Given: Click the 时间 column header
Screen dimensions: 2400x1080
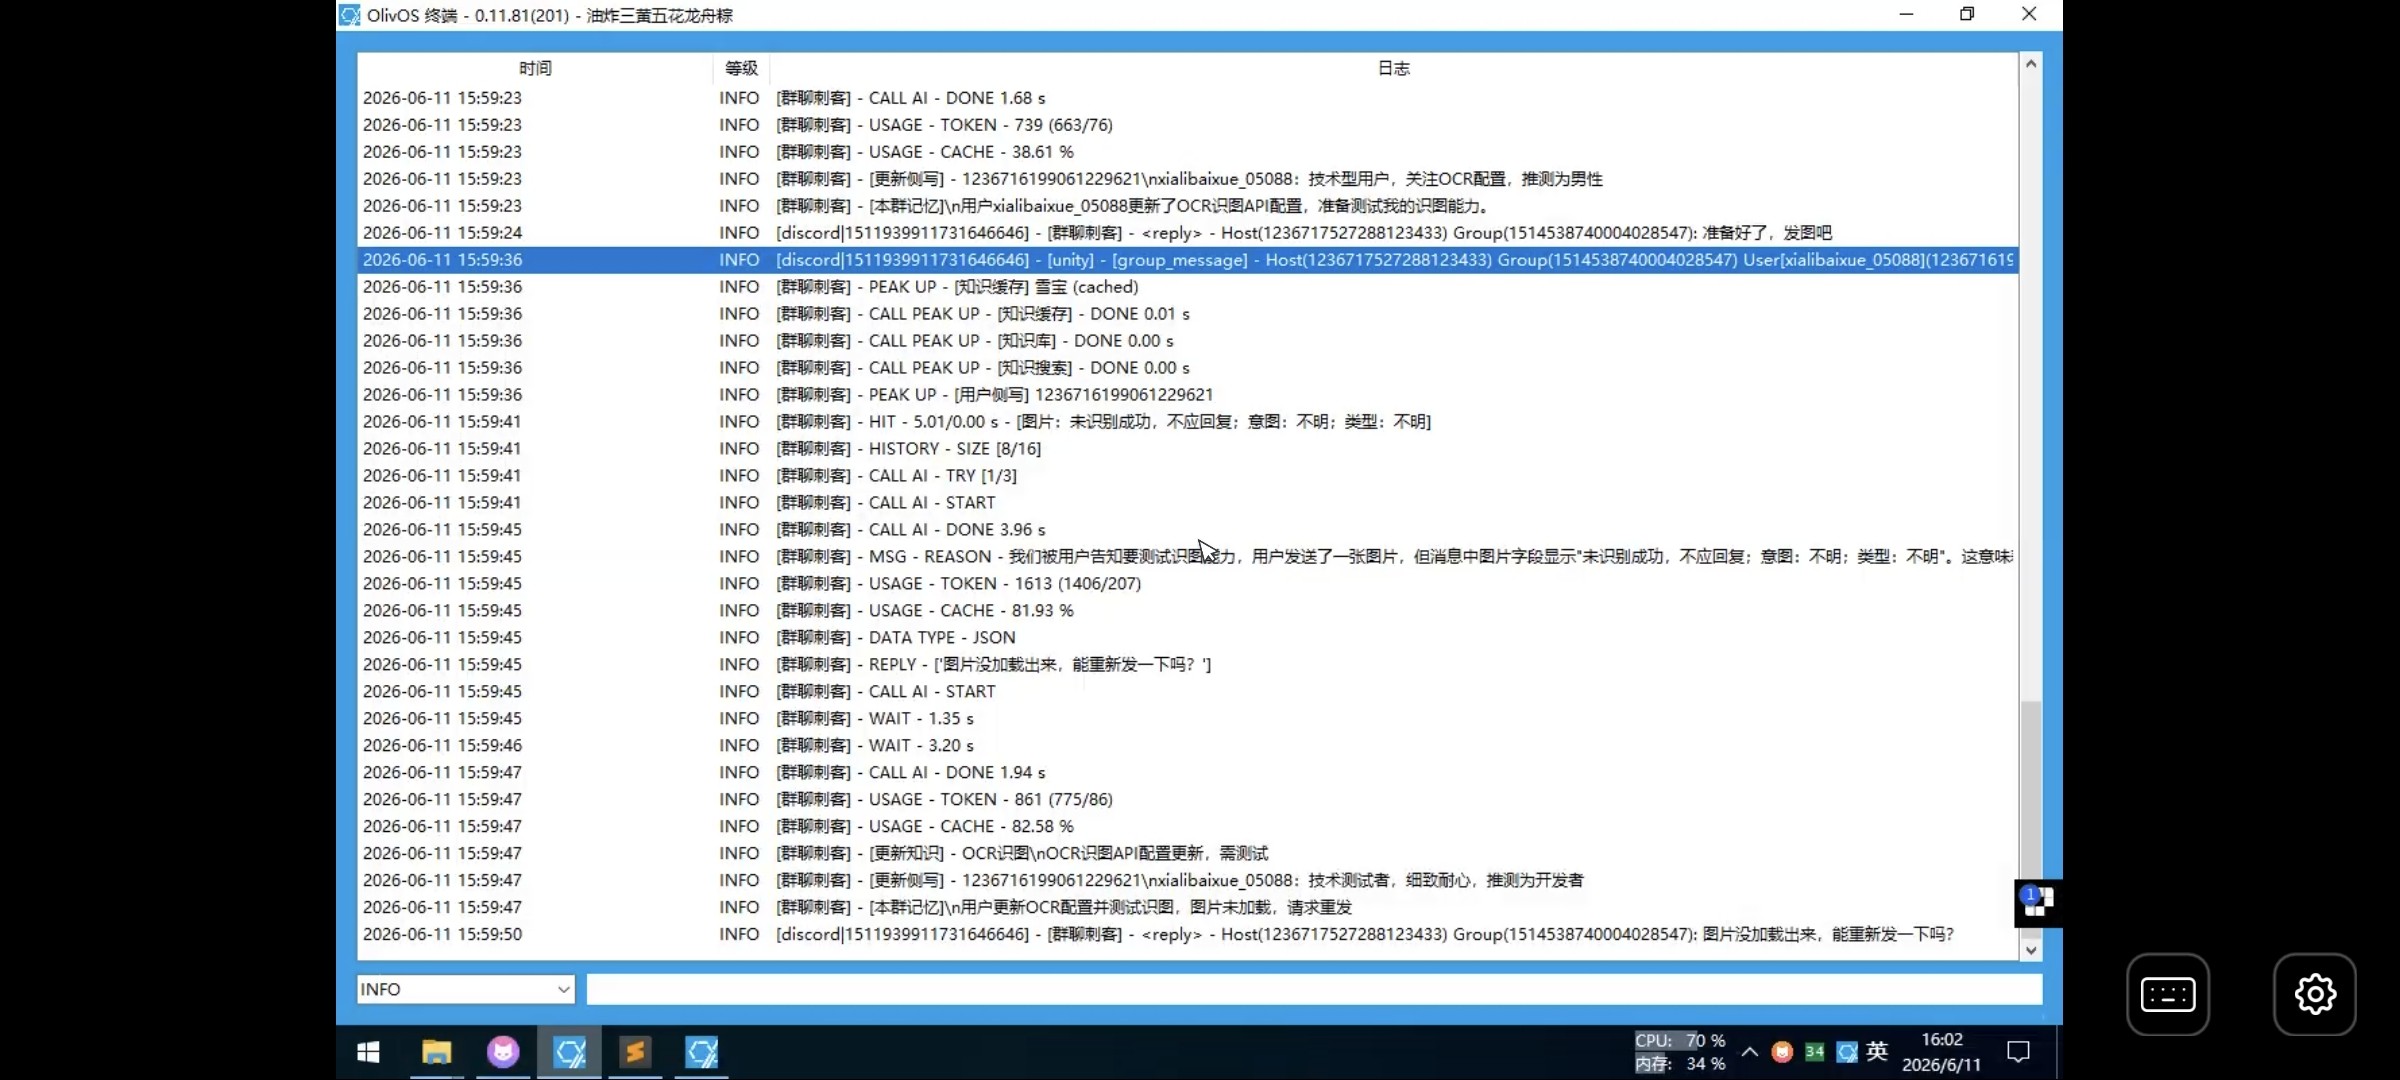Looking at the screenshot, I should click(x=535, y=68).
